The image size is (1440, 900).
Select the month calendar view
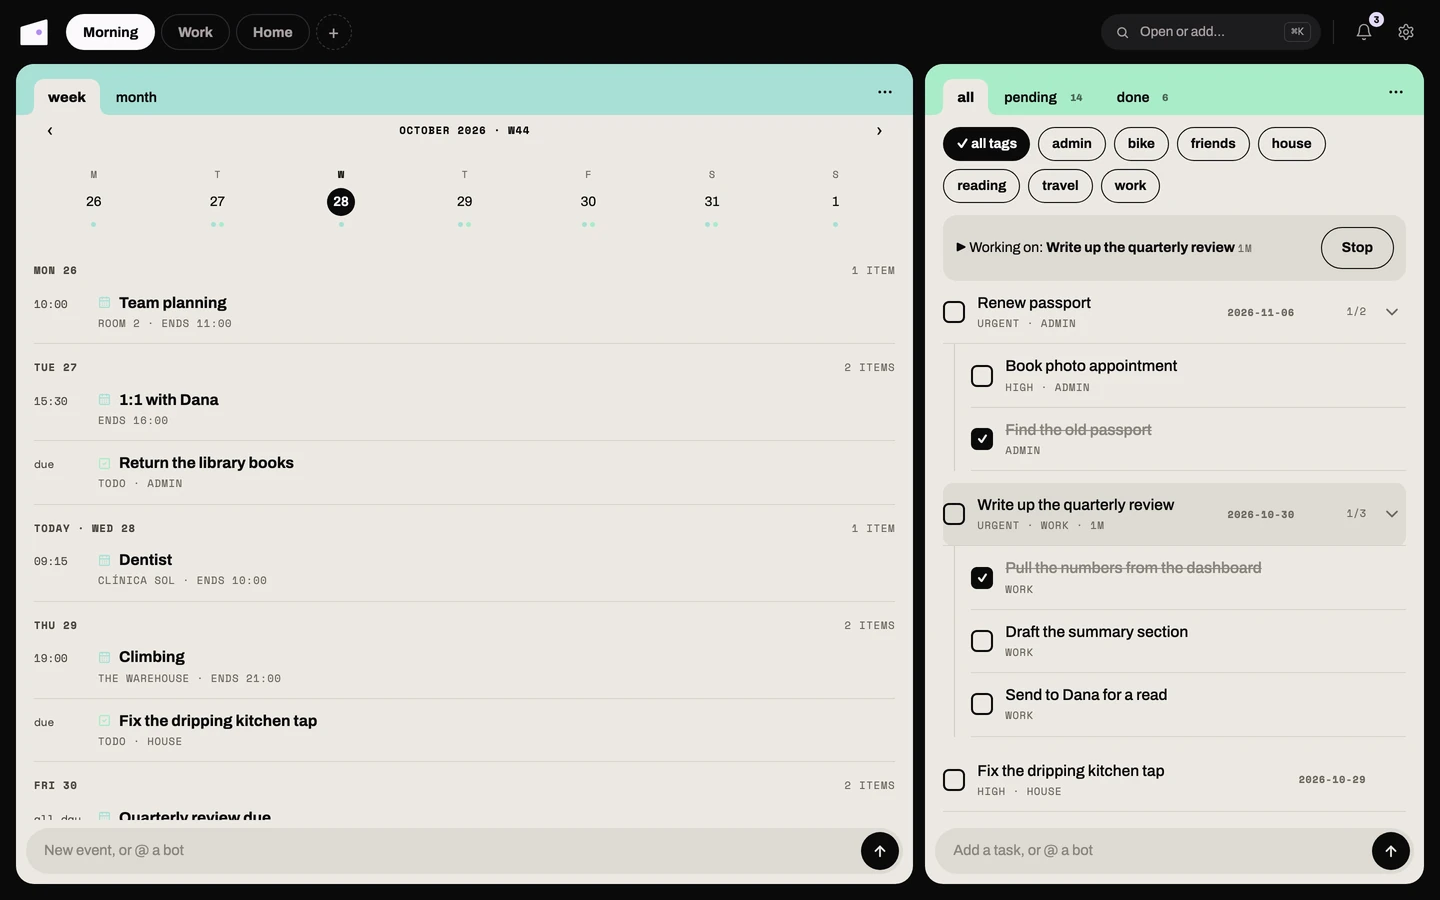tap(136, 97)
